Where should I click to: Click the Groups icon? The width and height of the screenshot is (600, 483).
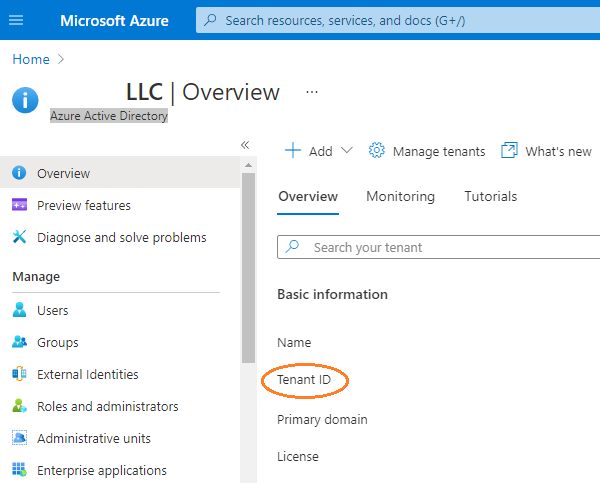[x=20, y=342]
